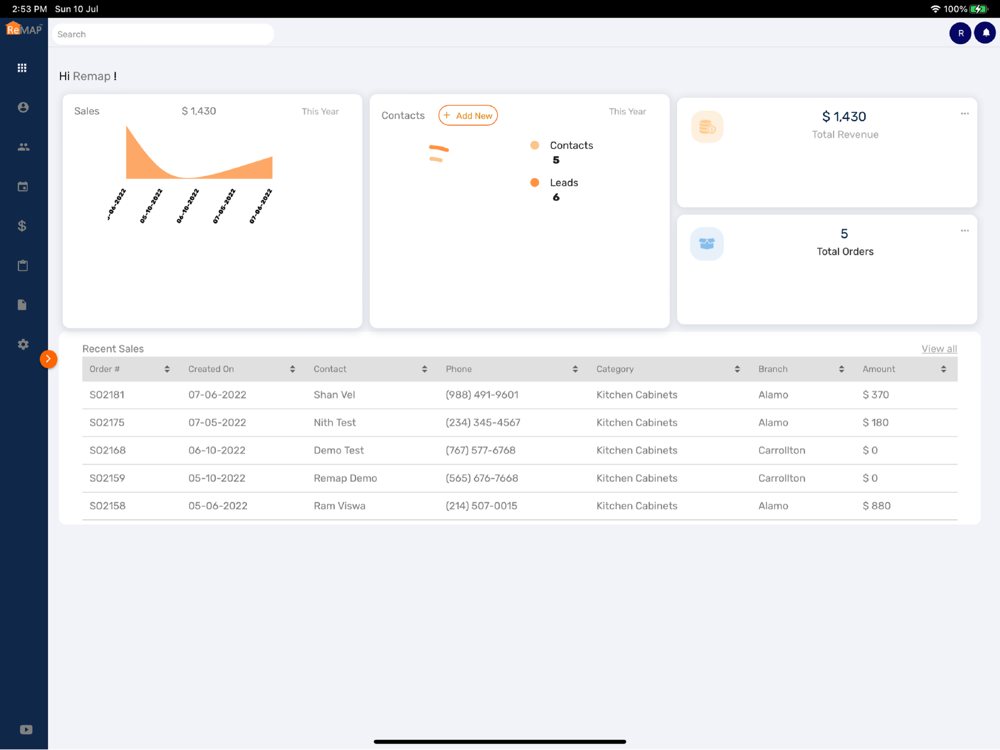Sort the table by Created On
1000x750 pixels.
click(x=292, y=369)
